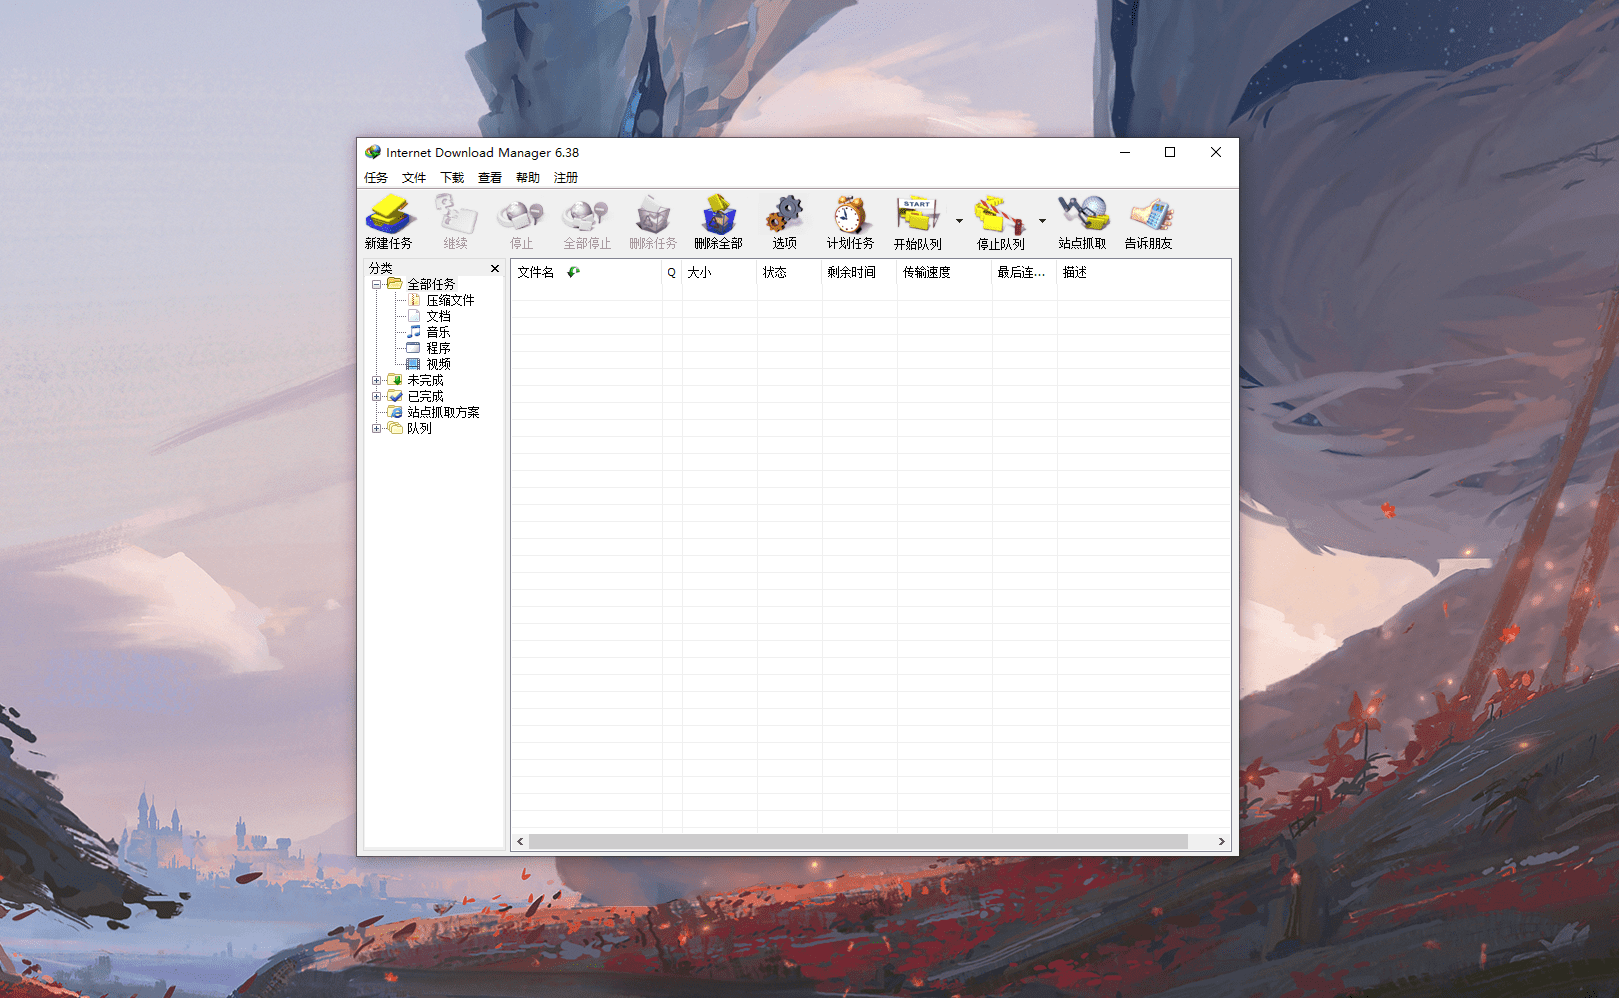Select 已完成 folder in tree
1619x998 pixels.
[425, 396]
